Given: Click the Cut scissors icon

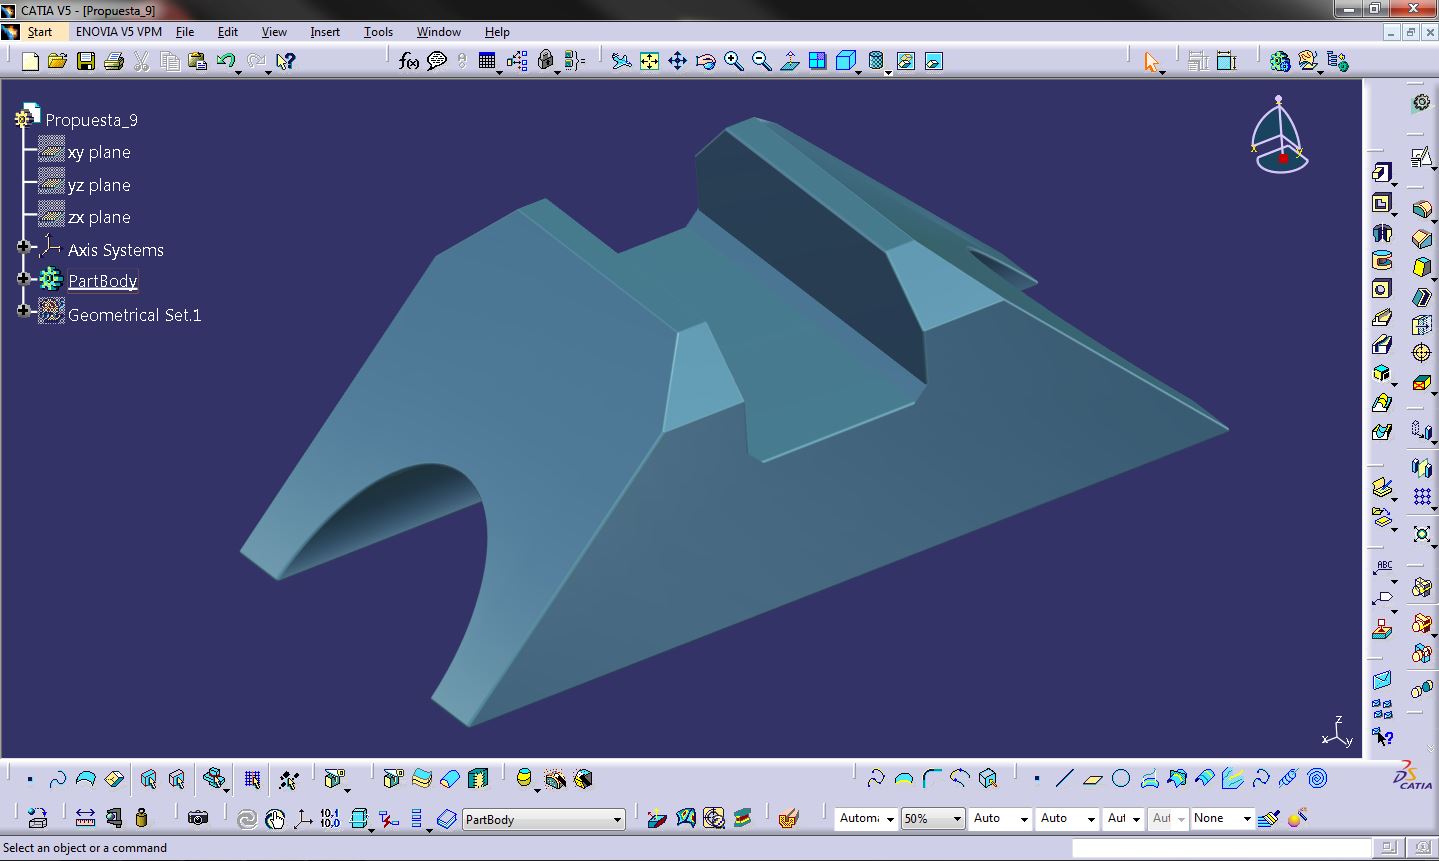Looking at the screenshot, I should (142, 62).
